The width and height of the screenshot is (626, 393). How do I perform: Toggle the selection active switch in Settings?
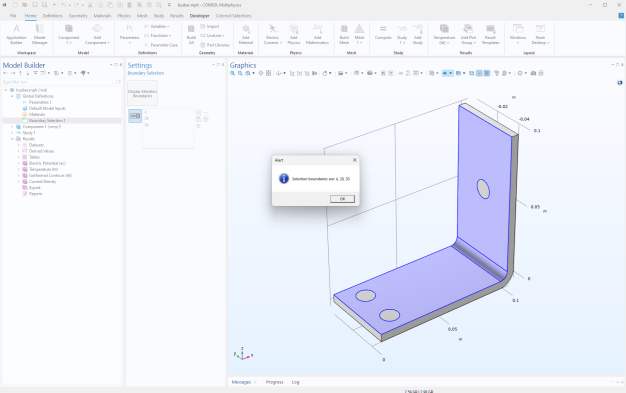135,116
